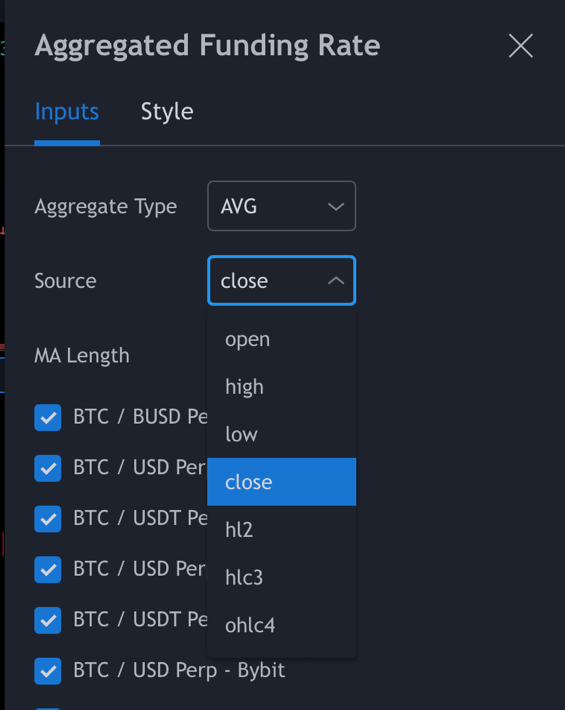Image resolution: width=565 pixels, height=710 pixels.
Task: Disable BTC / USD Perp - Bybit checkbox
Action: pos(48,671)
